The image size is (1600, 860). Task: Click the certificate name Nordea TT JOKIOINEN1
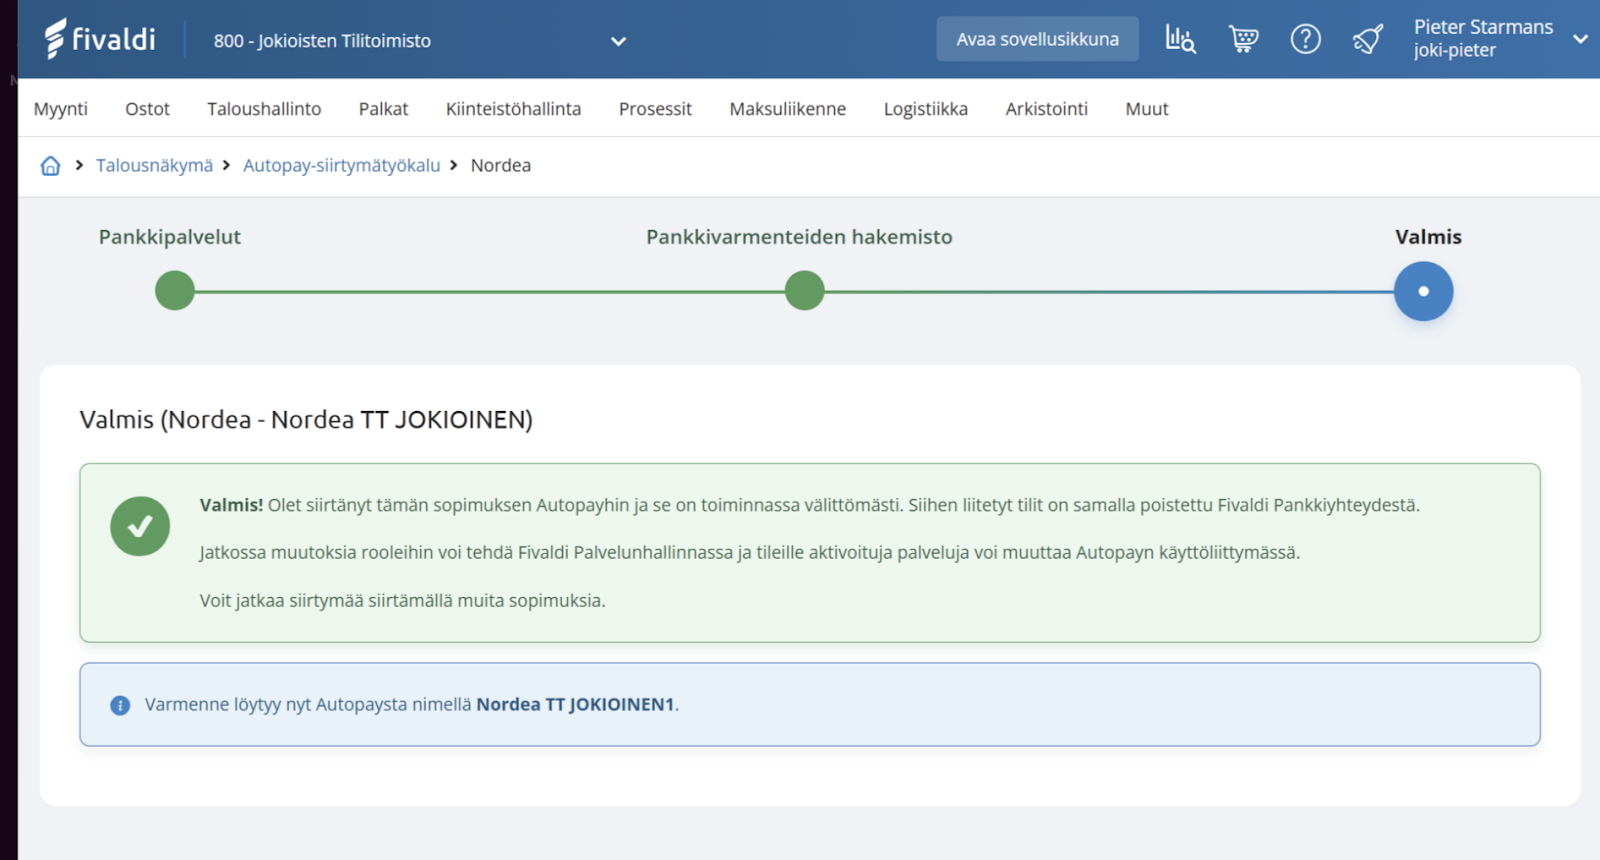575,705
